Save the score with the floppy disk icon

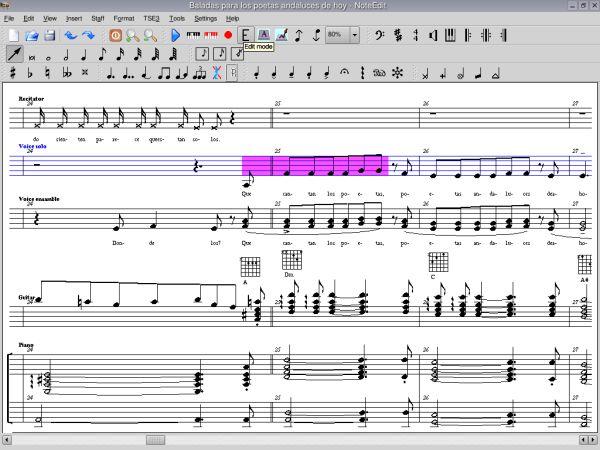pos(50,36)
